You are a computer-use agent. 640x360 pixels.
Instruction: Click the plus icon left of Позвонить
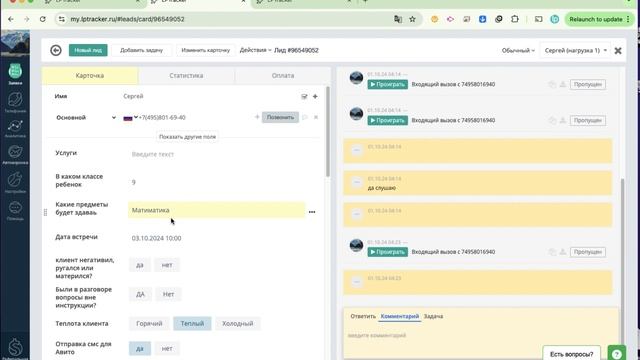257,118
